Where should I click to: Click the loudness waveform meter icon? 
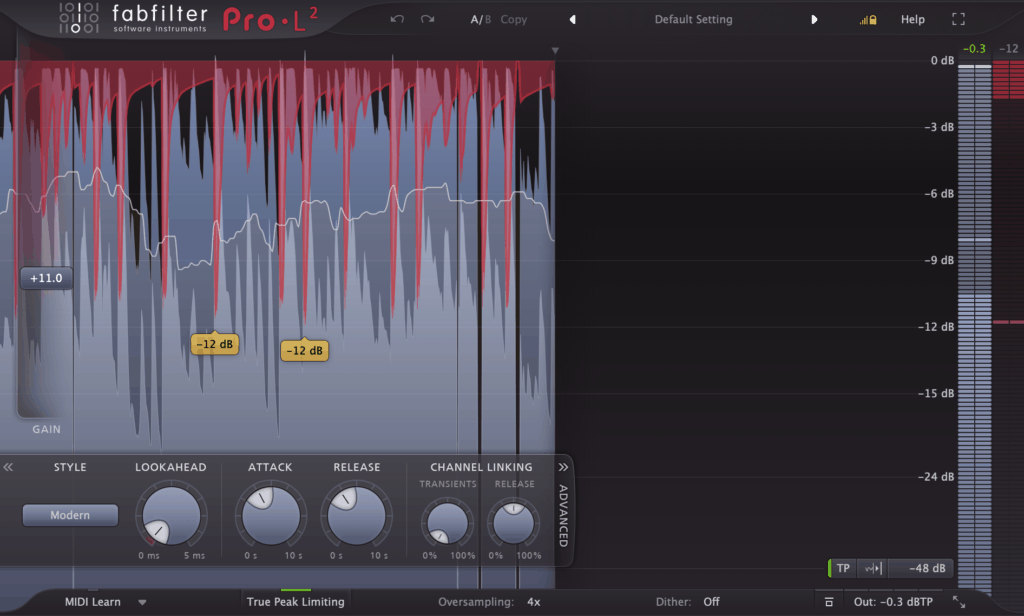point(872,568)
